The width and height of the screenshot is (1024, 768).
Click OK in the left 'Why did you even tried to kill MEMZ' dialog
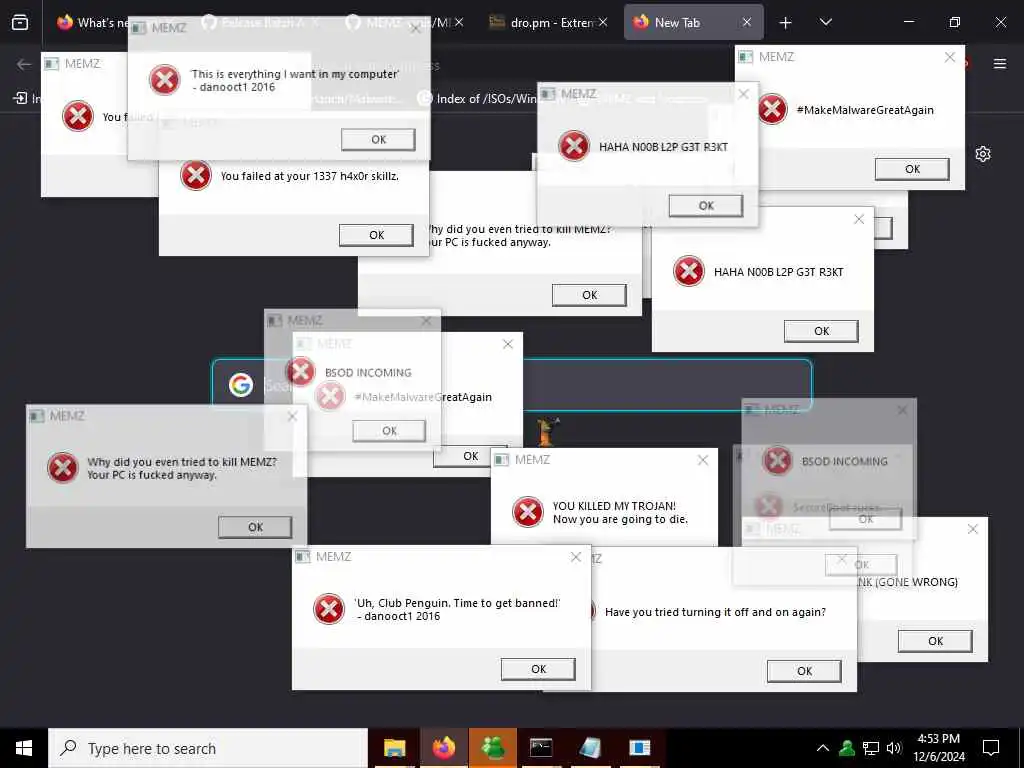tap(255, 527)
